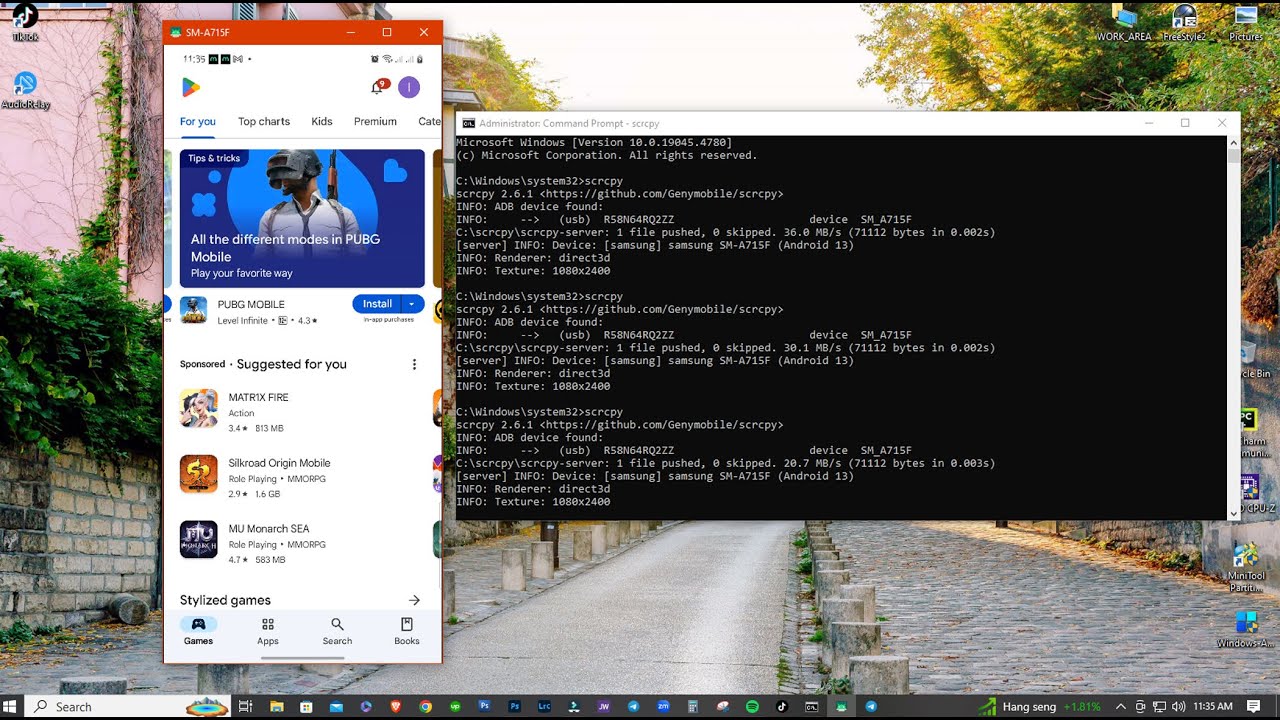Viewport: 1280px width, 720px height.
Task: Open File Explorer from taskbar
Action: [x=277, y=706]
